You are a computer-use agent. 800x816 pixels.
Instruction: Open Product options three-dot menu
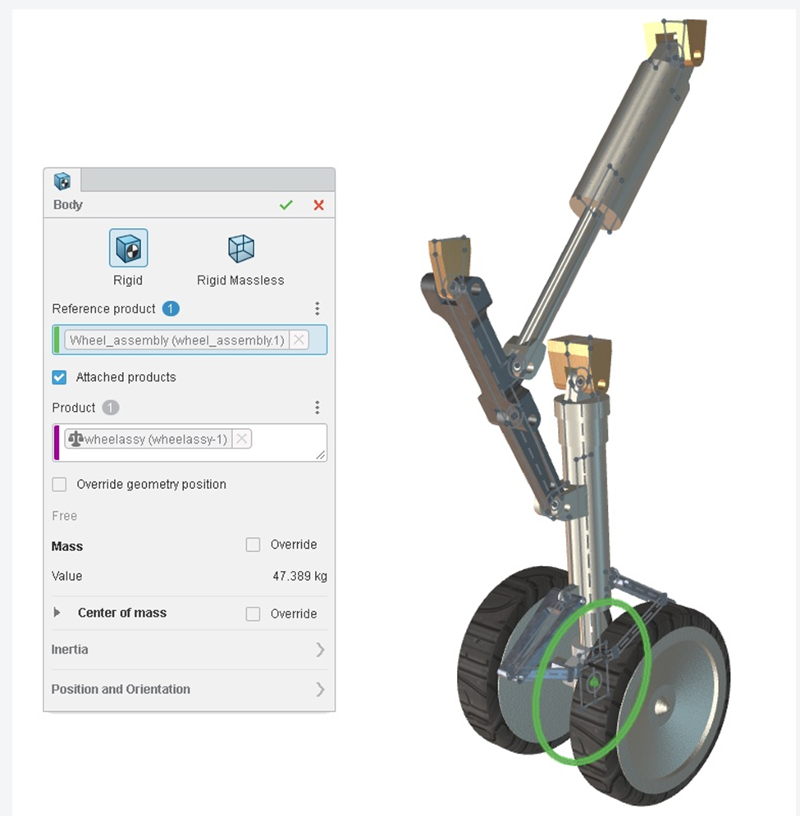pos(317,407)
